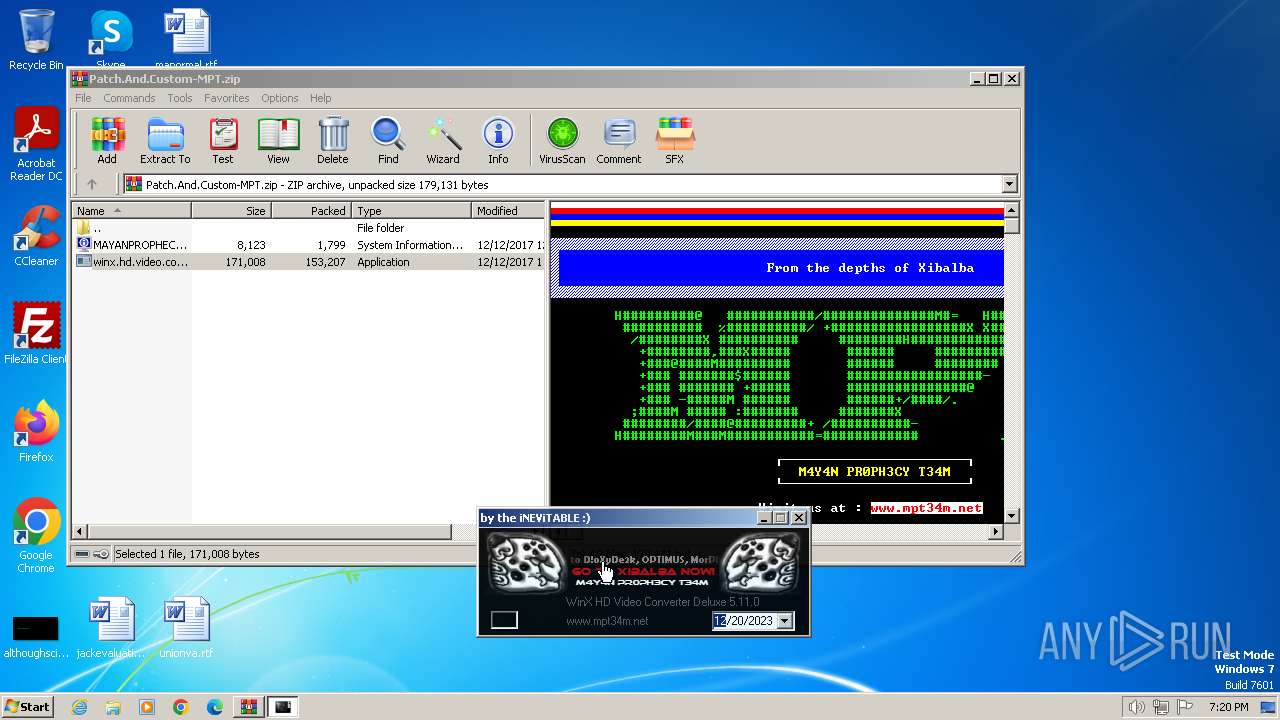This screenshot has height=720, width=1280.
Task: Click status bar drive icon
Action: coord(82,553)
